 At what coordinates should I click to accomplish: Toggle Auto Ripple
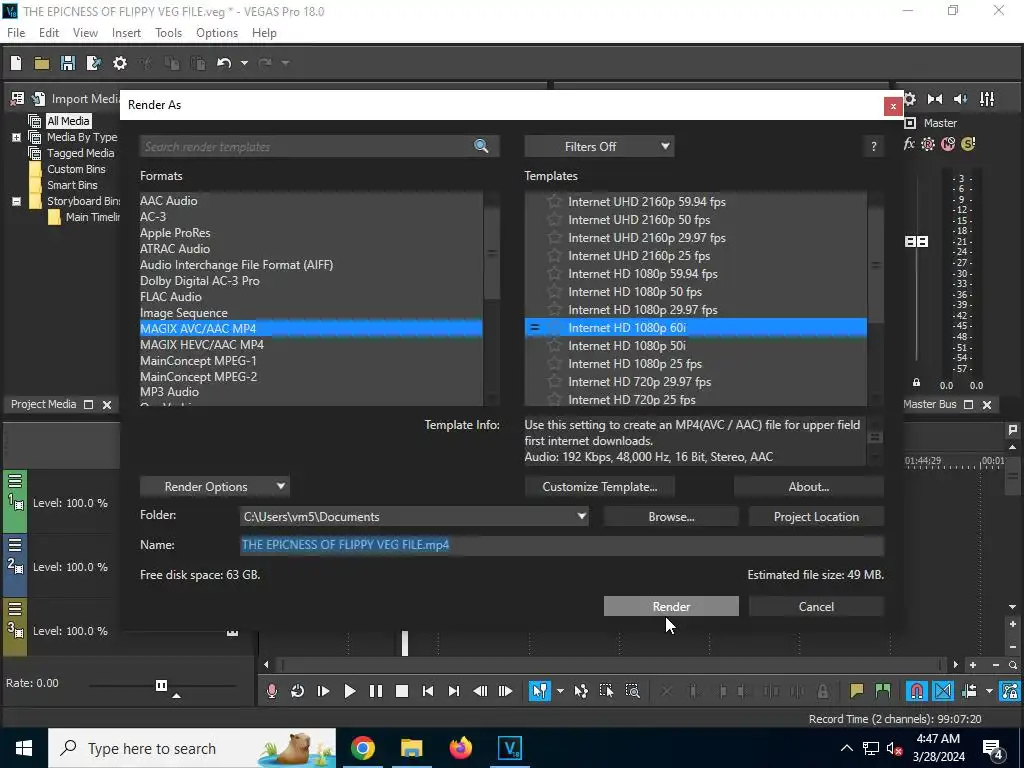[969, 691]
